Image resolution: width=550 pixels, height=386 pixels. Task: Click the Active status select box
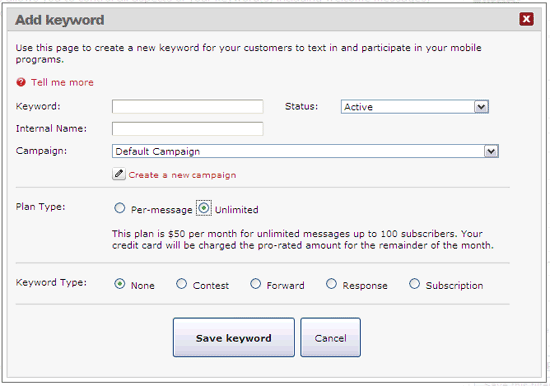[415, 107]
